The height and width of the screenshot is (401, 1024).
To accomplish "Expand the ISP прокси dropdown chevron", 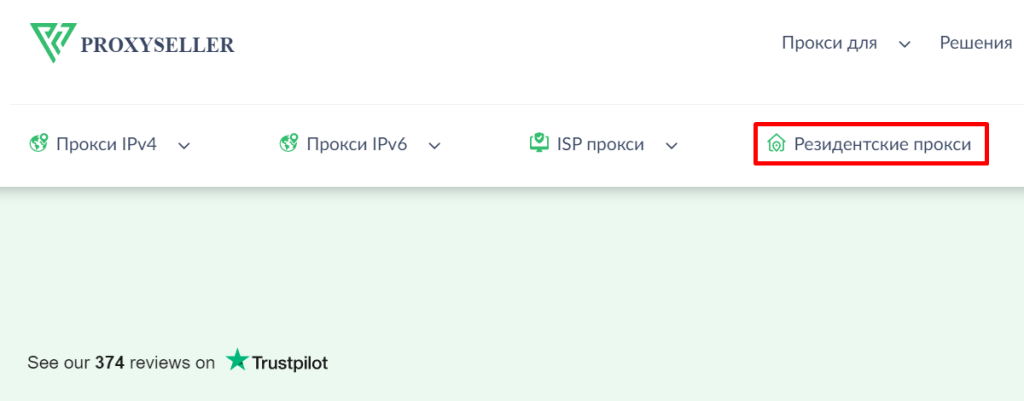I will 671,146.
